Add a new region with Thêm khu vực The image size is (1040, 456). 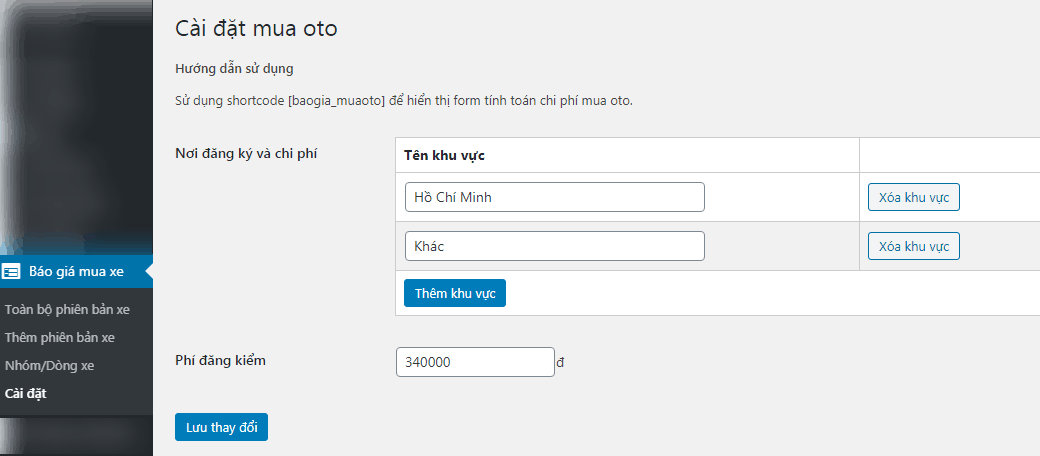[454, 293]
